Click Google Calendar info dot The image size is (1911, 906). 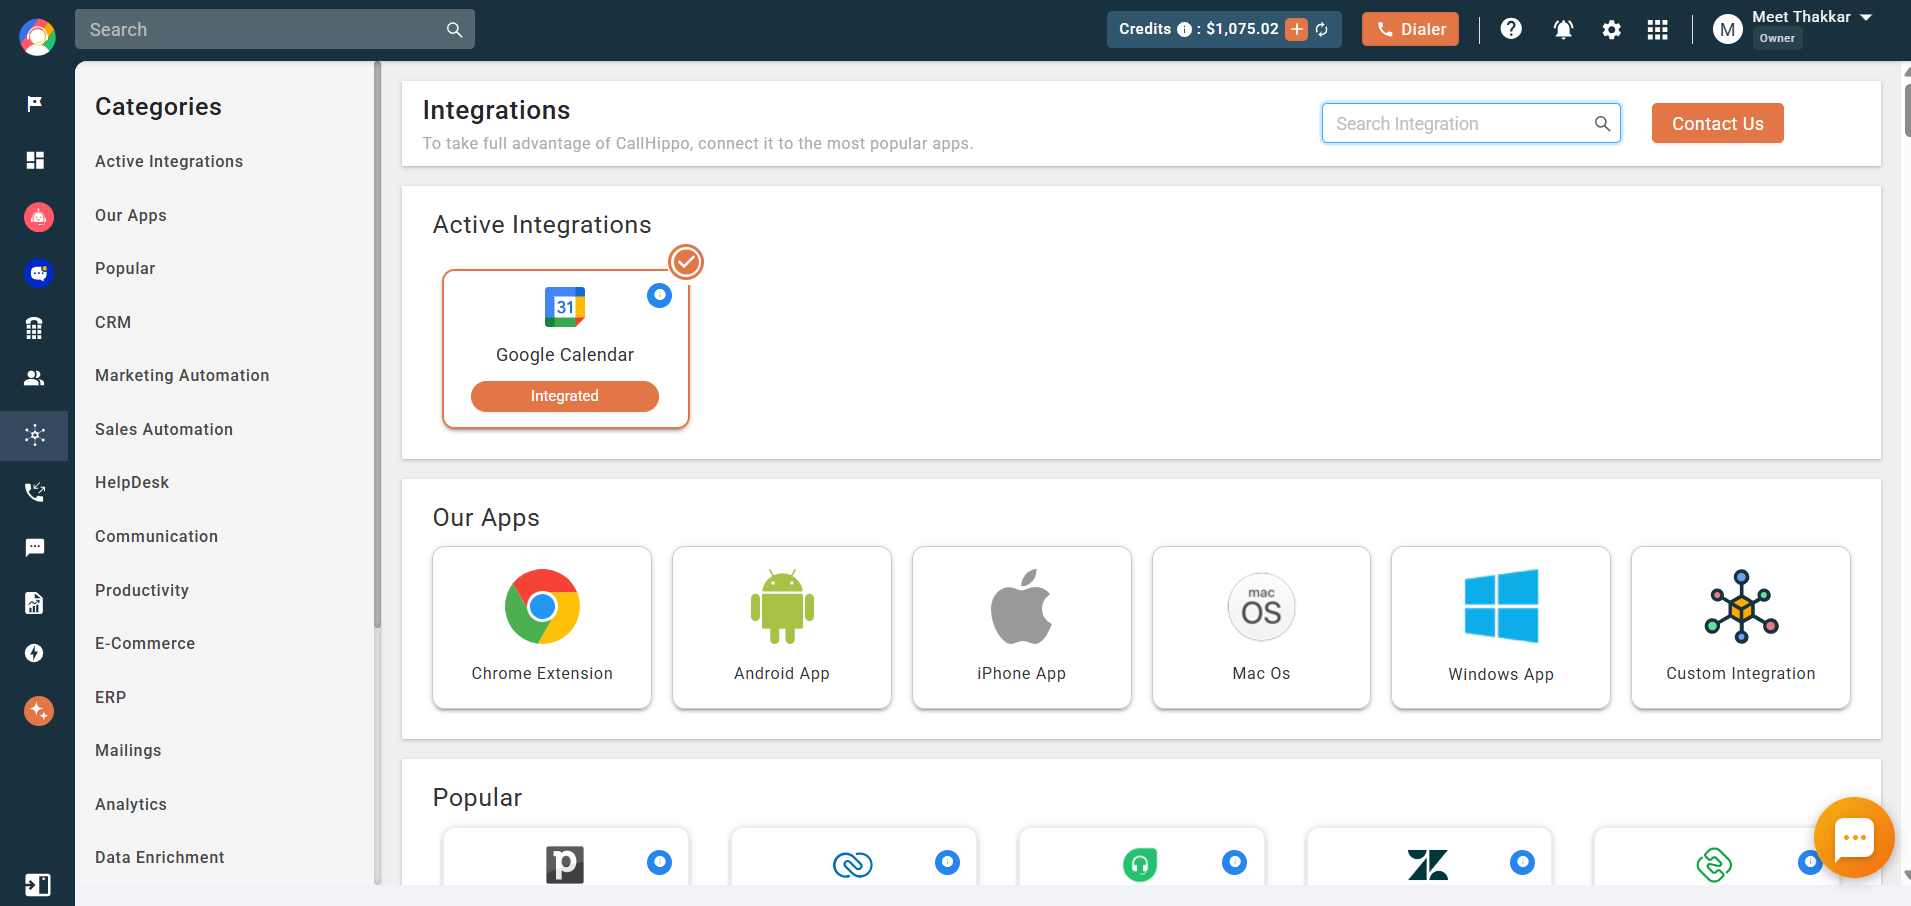click(659, 295)
